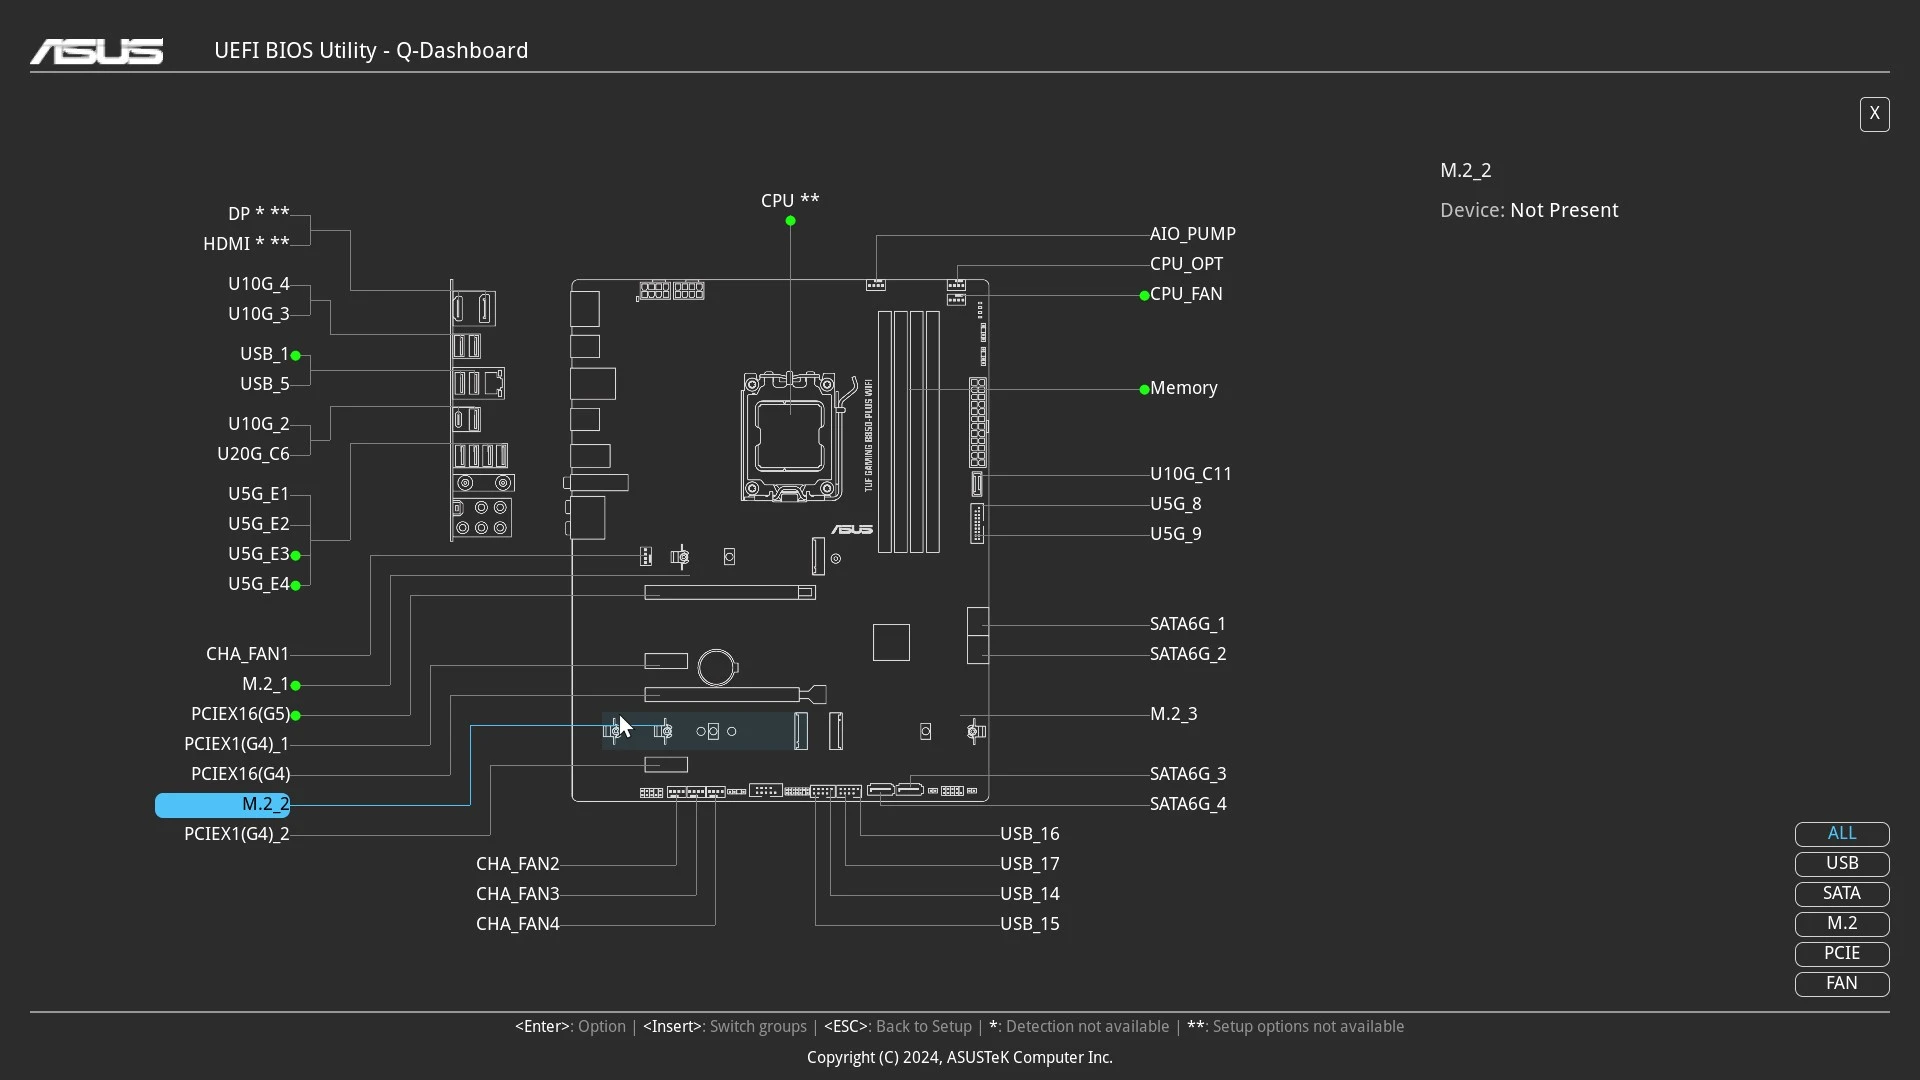Click the top PCIe x16 slot graphic
This screenshot has height=1080, width=1920.
click(730, 593)
